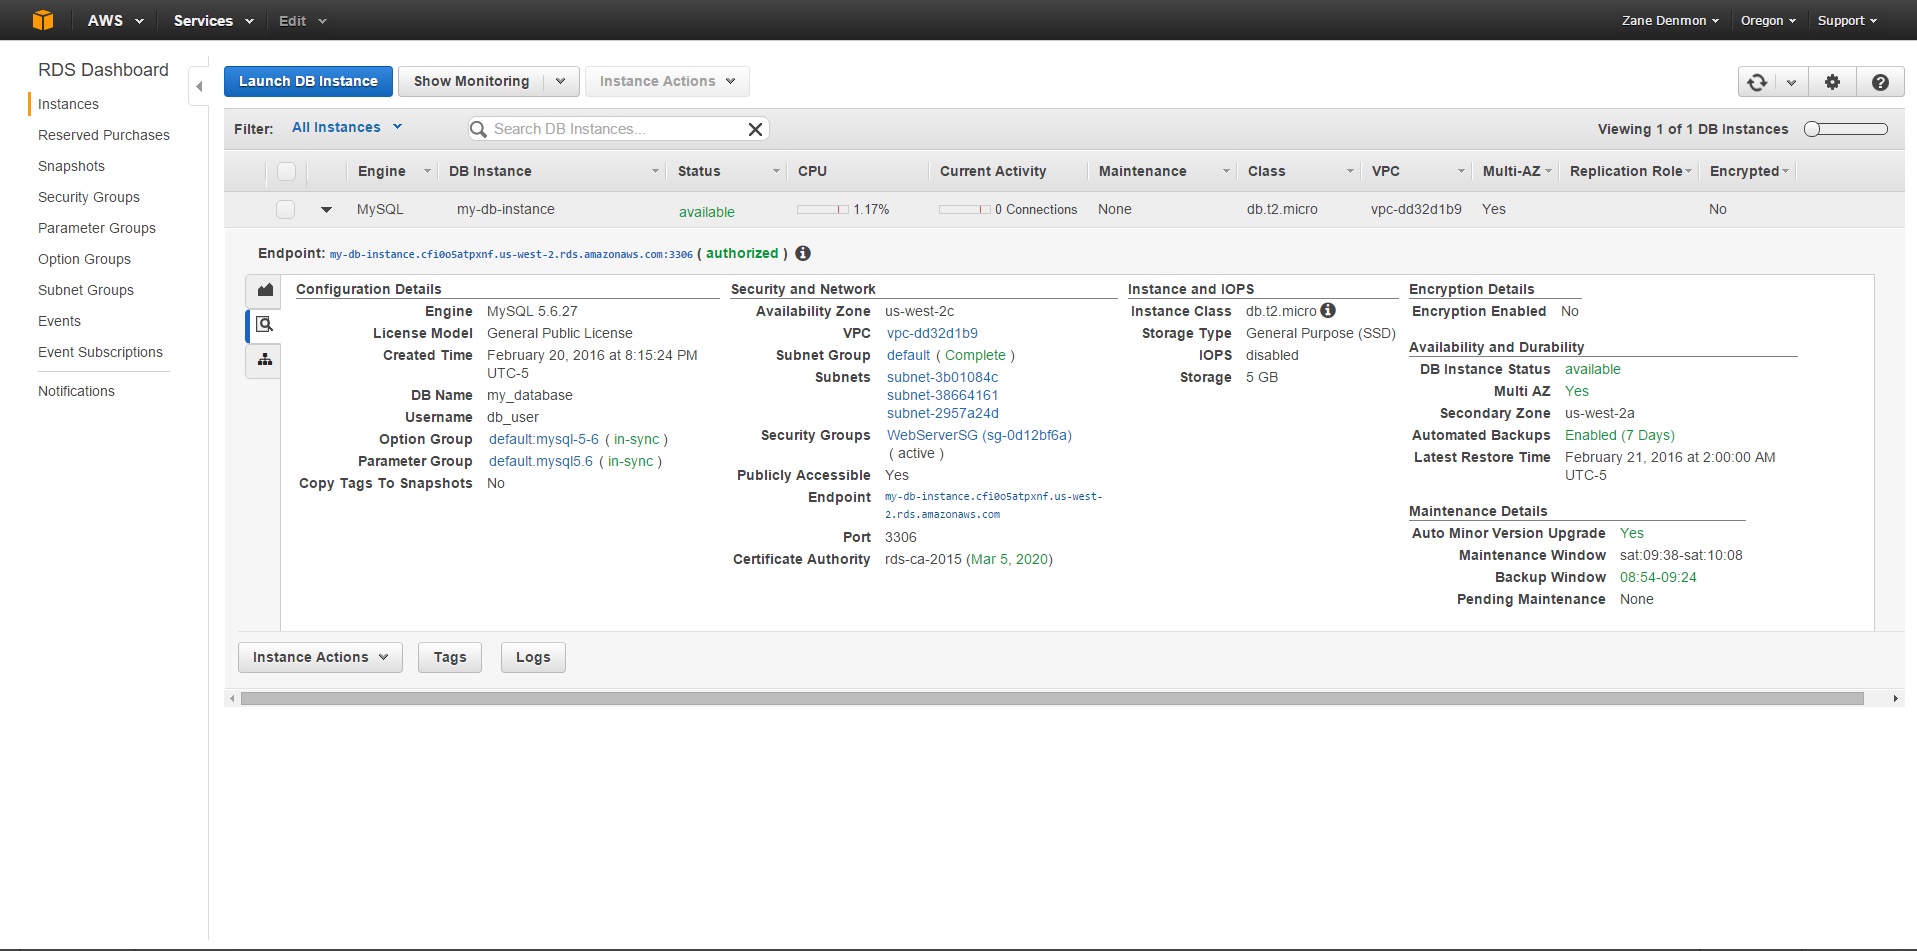Image resolution: width=1917 pixels, height=951 pixels.
Task: Show info icon beside db.t2.micro instance class
Action: point(1328,310)
